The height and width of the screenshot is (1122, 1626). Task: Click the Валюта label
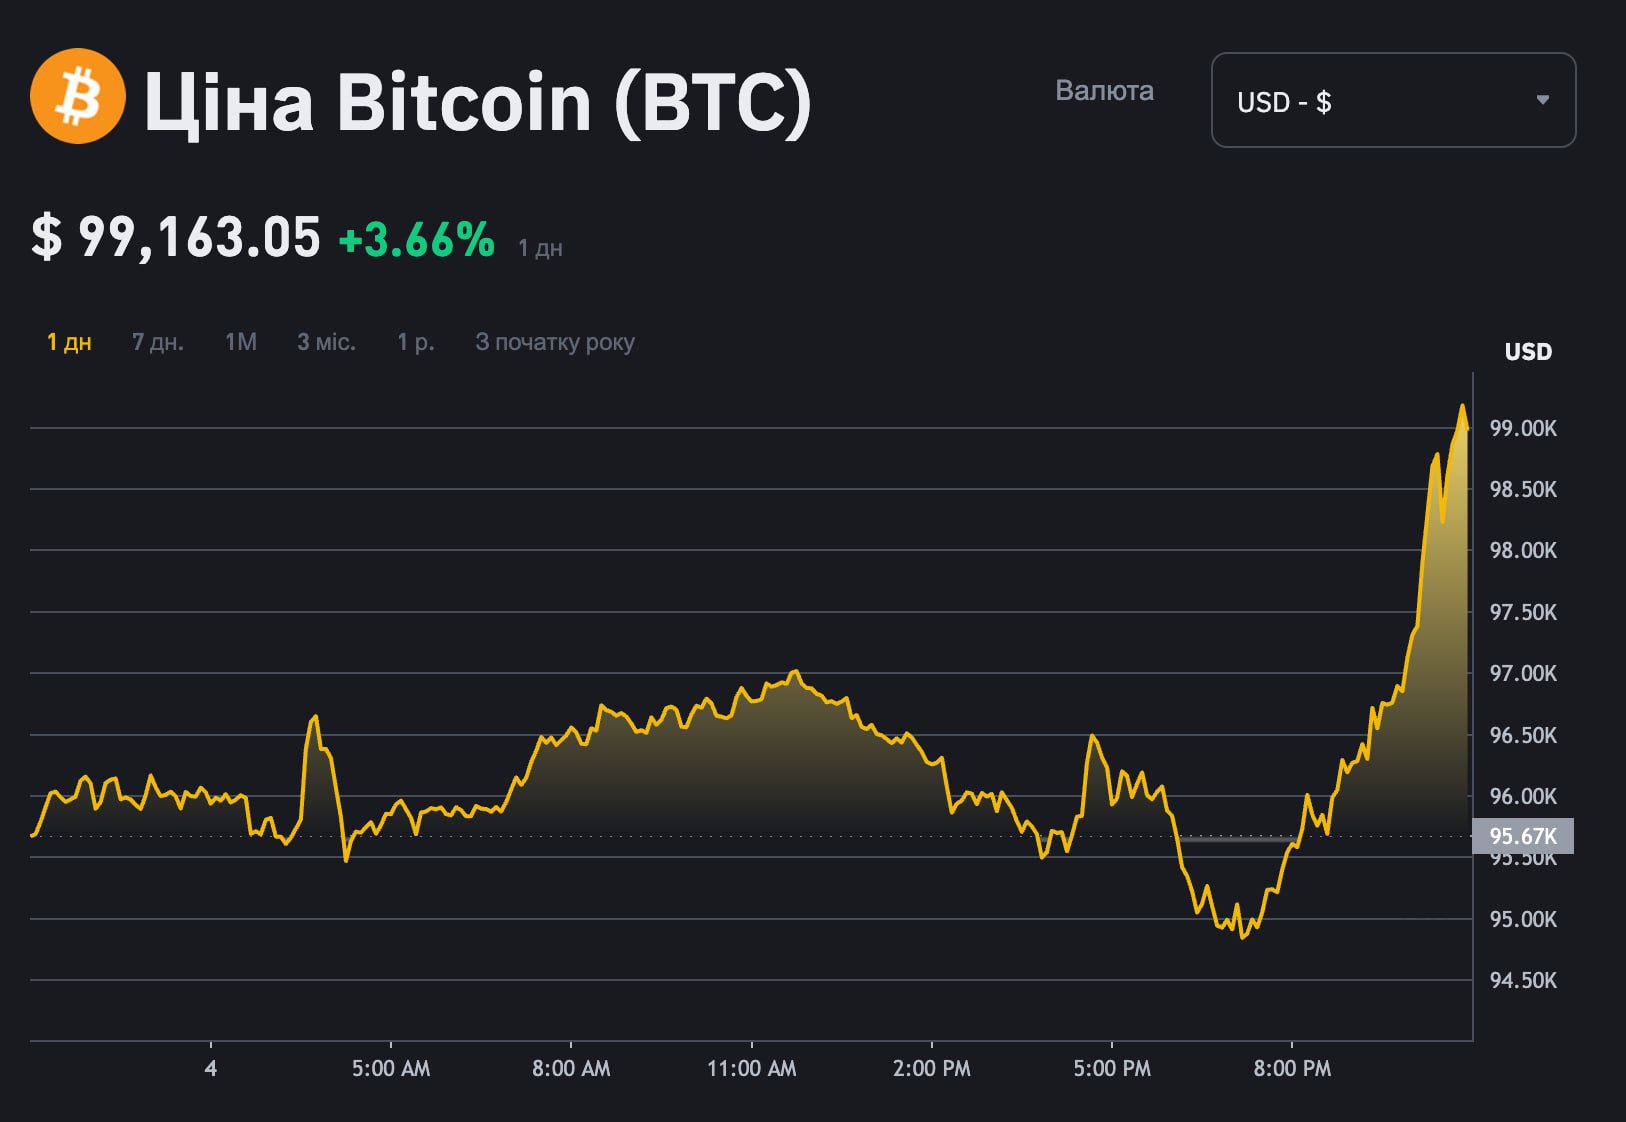[1104, 91]
